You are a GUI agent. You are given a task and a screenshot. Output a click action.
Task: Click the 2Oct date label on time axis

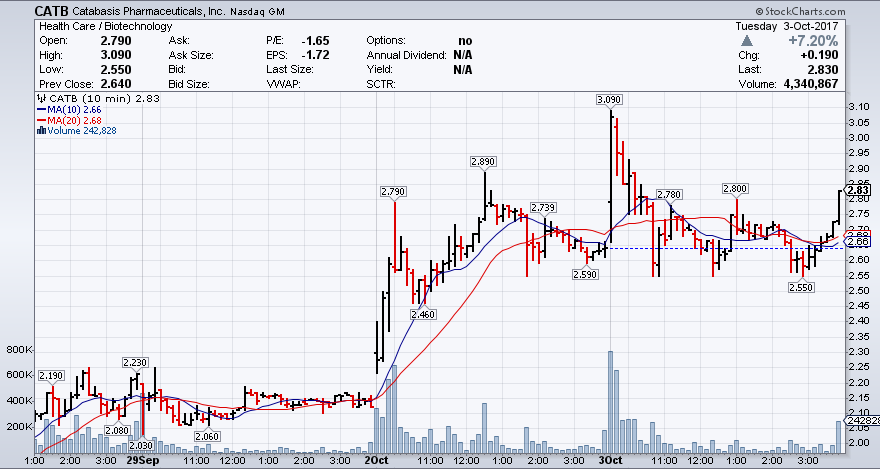(x=375, y=461)
